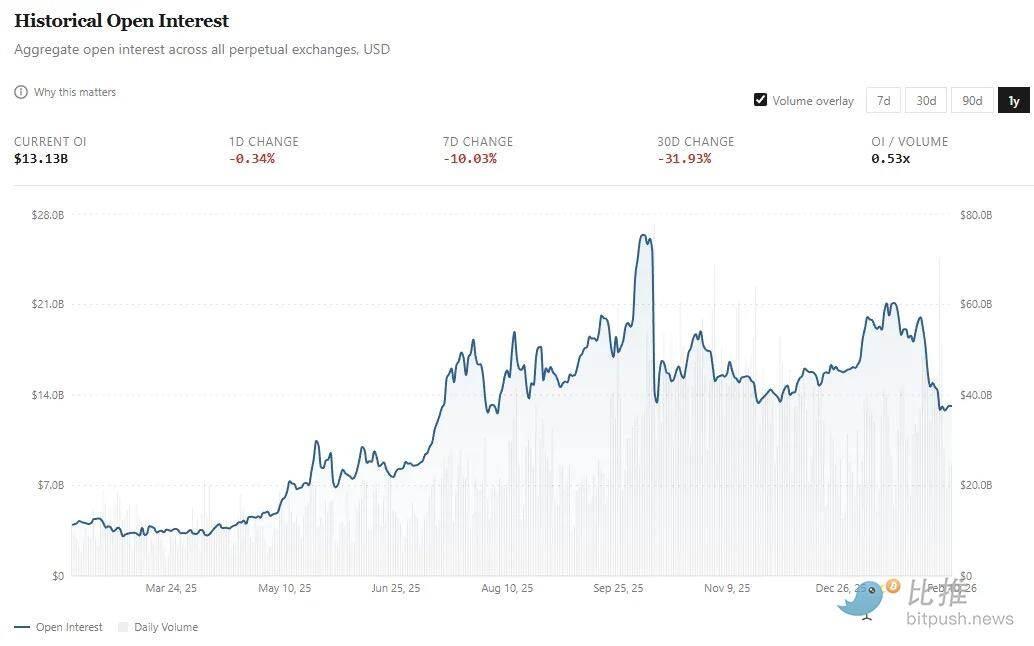Click the 30D Change -31.93% figure

(x=684, y=159)
